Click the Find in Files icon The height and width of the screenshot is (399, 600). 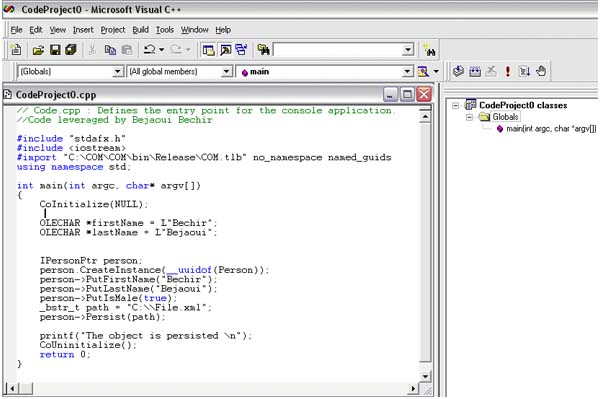tap(263, 50)
